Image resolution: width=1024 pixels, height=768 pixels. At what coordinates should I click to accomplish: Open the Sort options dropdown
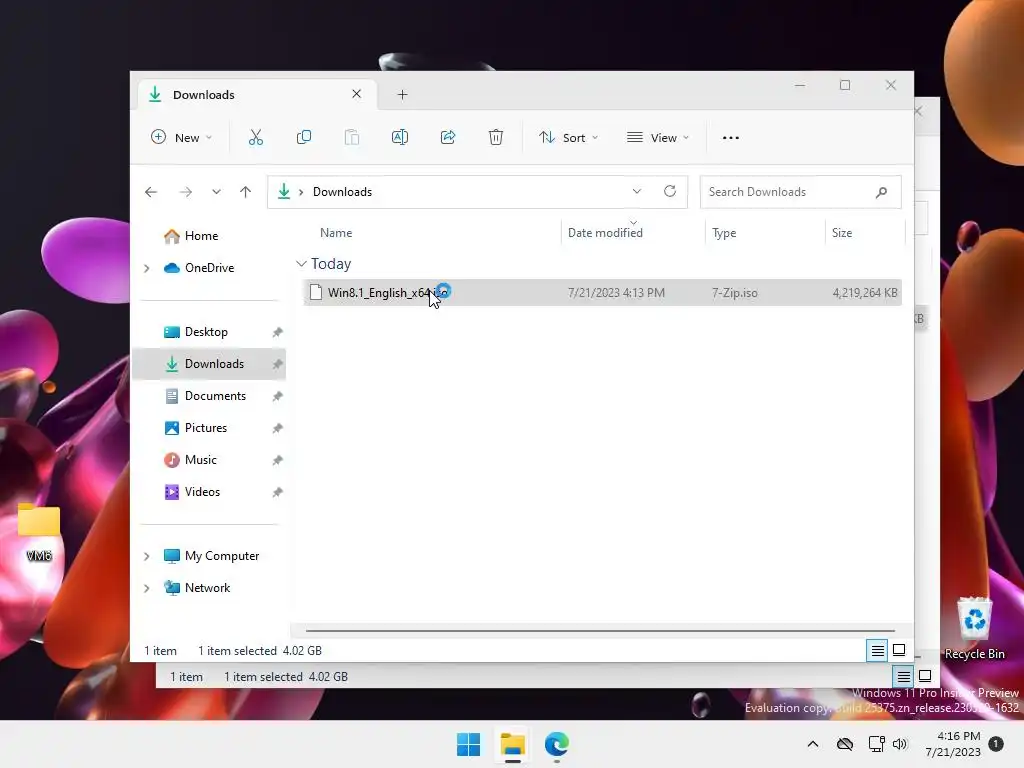pos(568,138)
